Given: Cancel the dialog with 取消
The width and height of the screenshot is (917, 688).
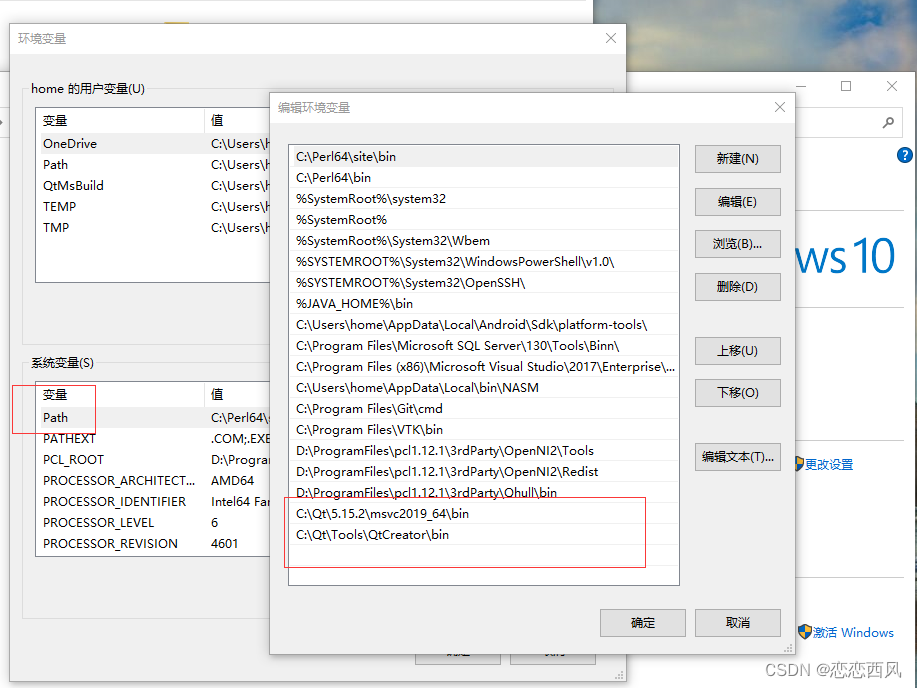Looking at the screenshot, I should (x=737, y=622).
